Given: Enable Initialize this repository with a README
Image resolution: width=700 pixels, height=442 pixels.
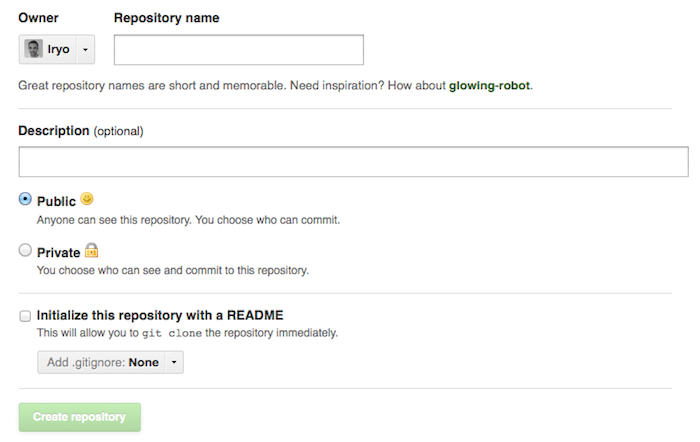Looking at the screenshot, I should click(25, 315).
